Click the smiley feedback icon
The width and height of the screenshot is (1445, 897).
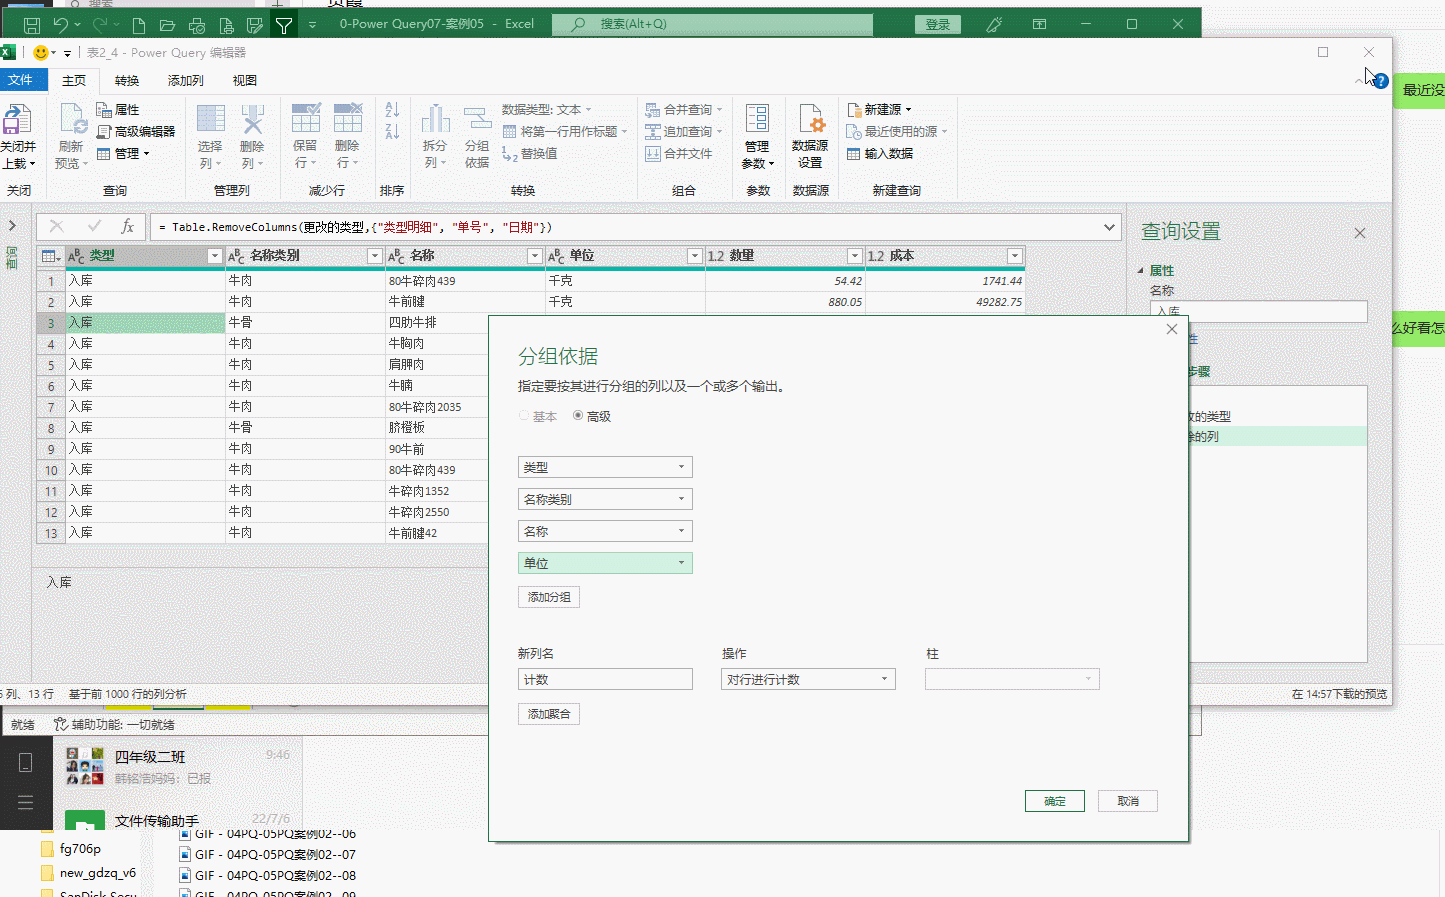[41, 53]
